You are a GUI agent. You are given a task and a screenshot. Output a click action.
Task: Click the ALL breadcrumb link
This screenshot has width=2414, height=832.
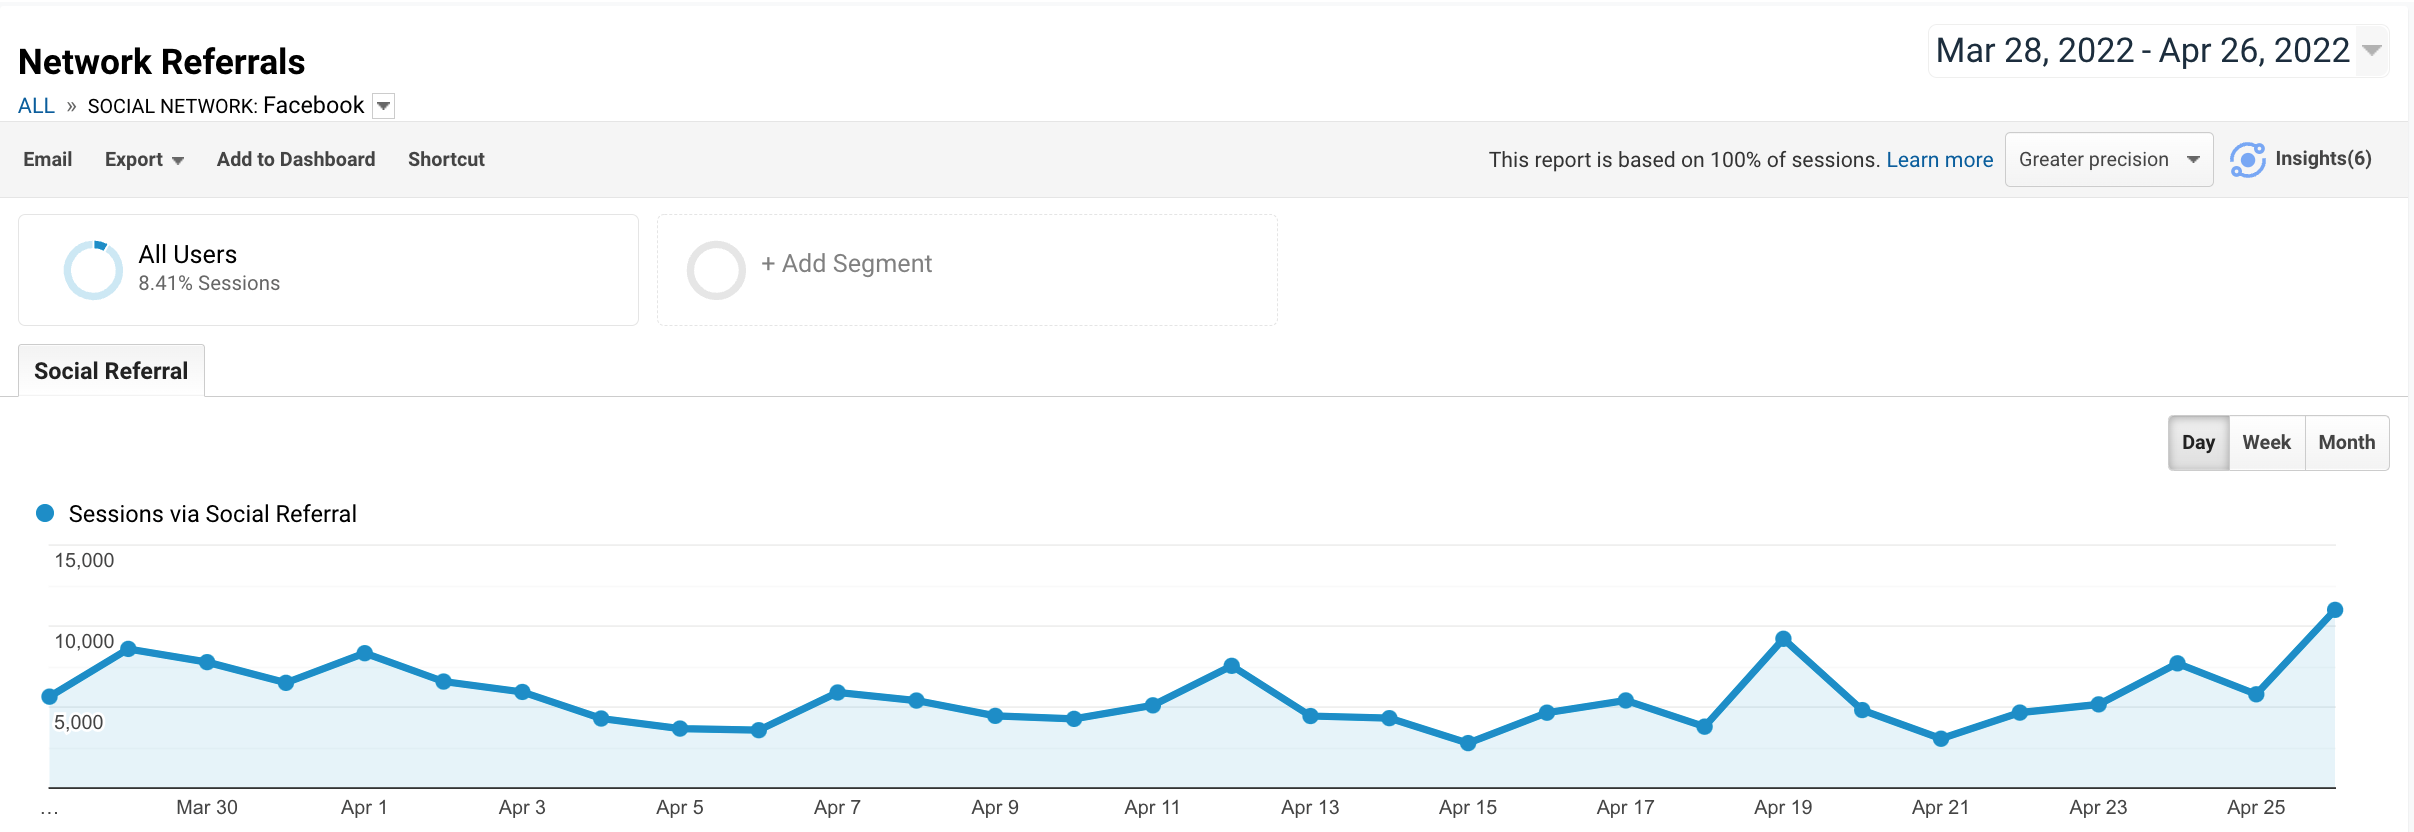36,106
